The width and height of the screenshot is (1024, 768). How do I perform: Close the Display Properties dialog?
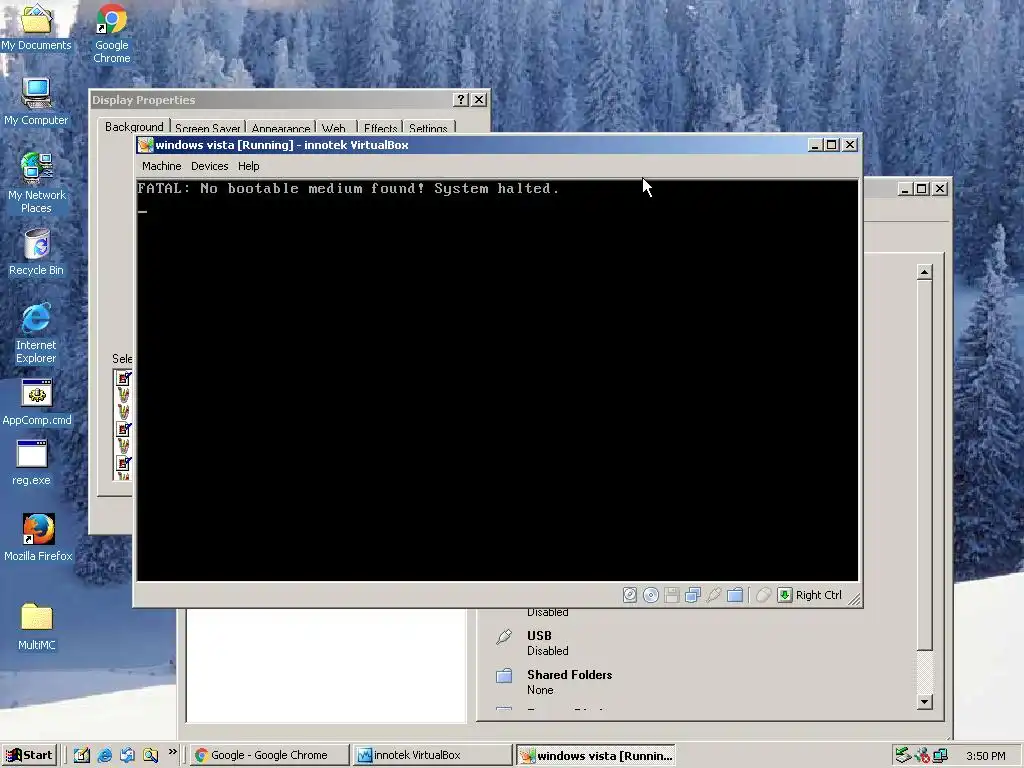point(479,99)
